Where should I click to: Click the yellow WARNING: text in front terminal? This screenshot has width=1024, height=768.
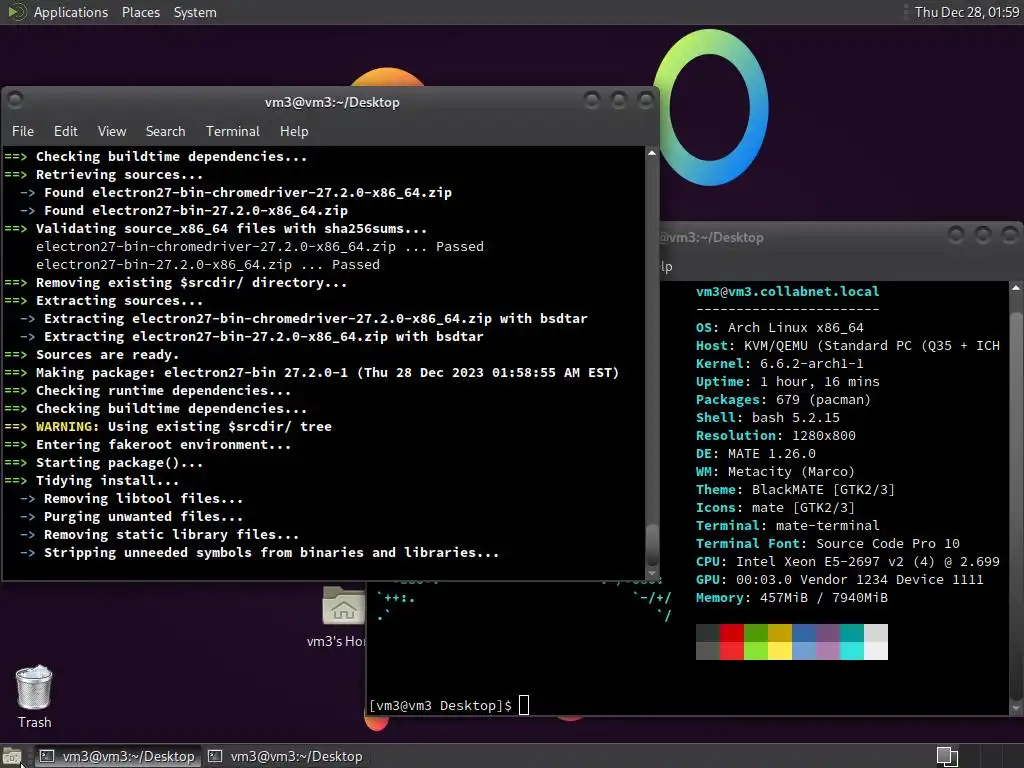point(67,426)
